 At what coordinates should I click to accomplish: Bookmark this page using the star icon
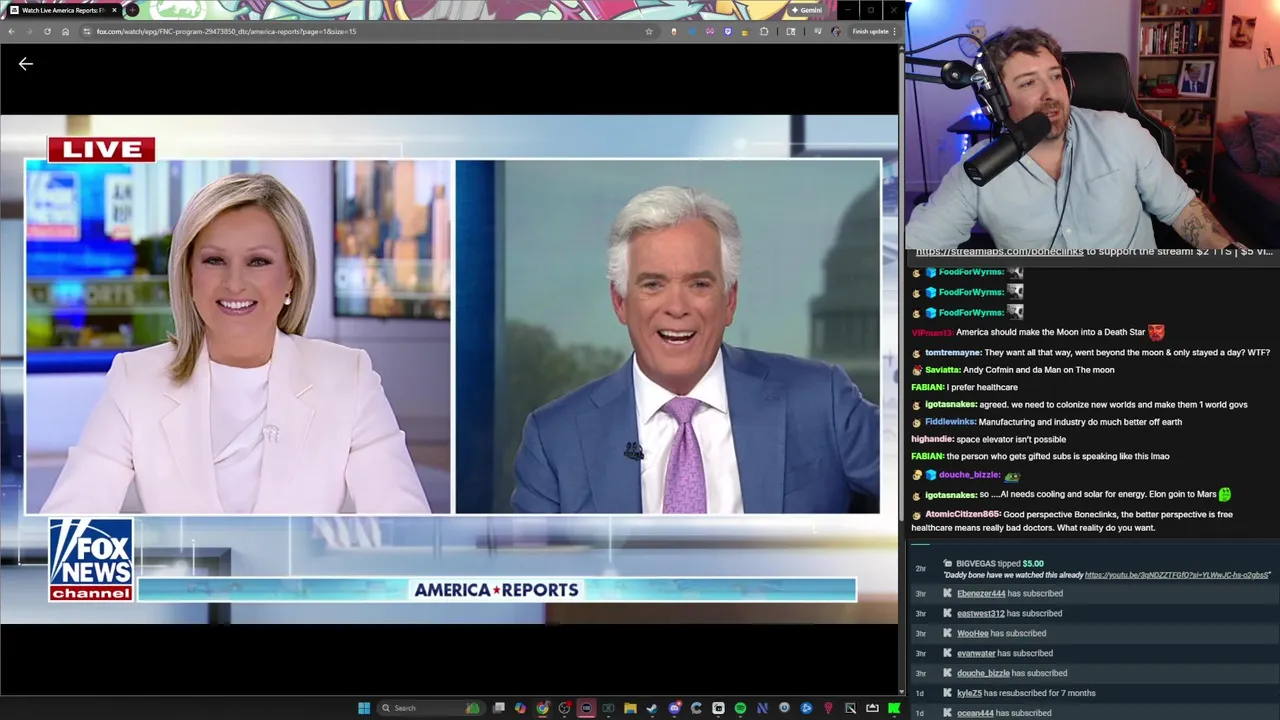[x=649, y=31]
